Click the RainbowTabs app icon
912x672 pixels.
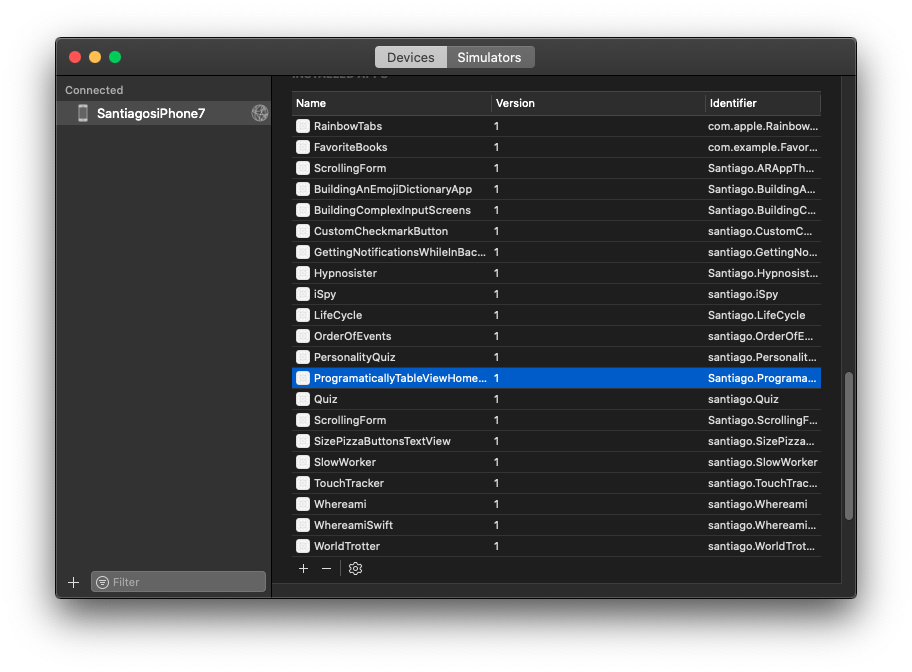[303, 126]
